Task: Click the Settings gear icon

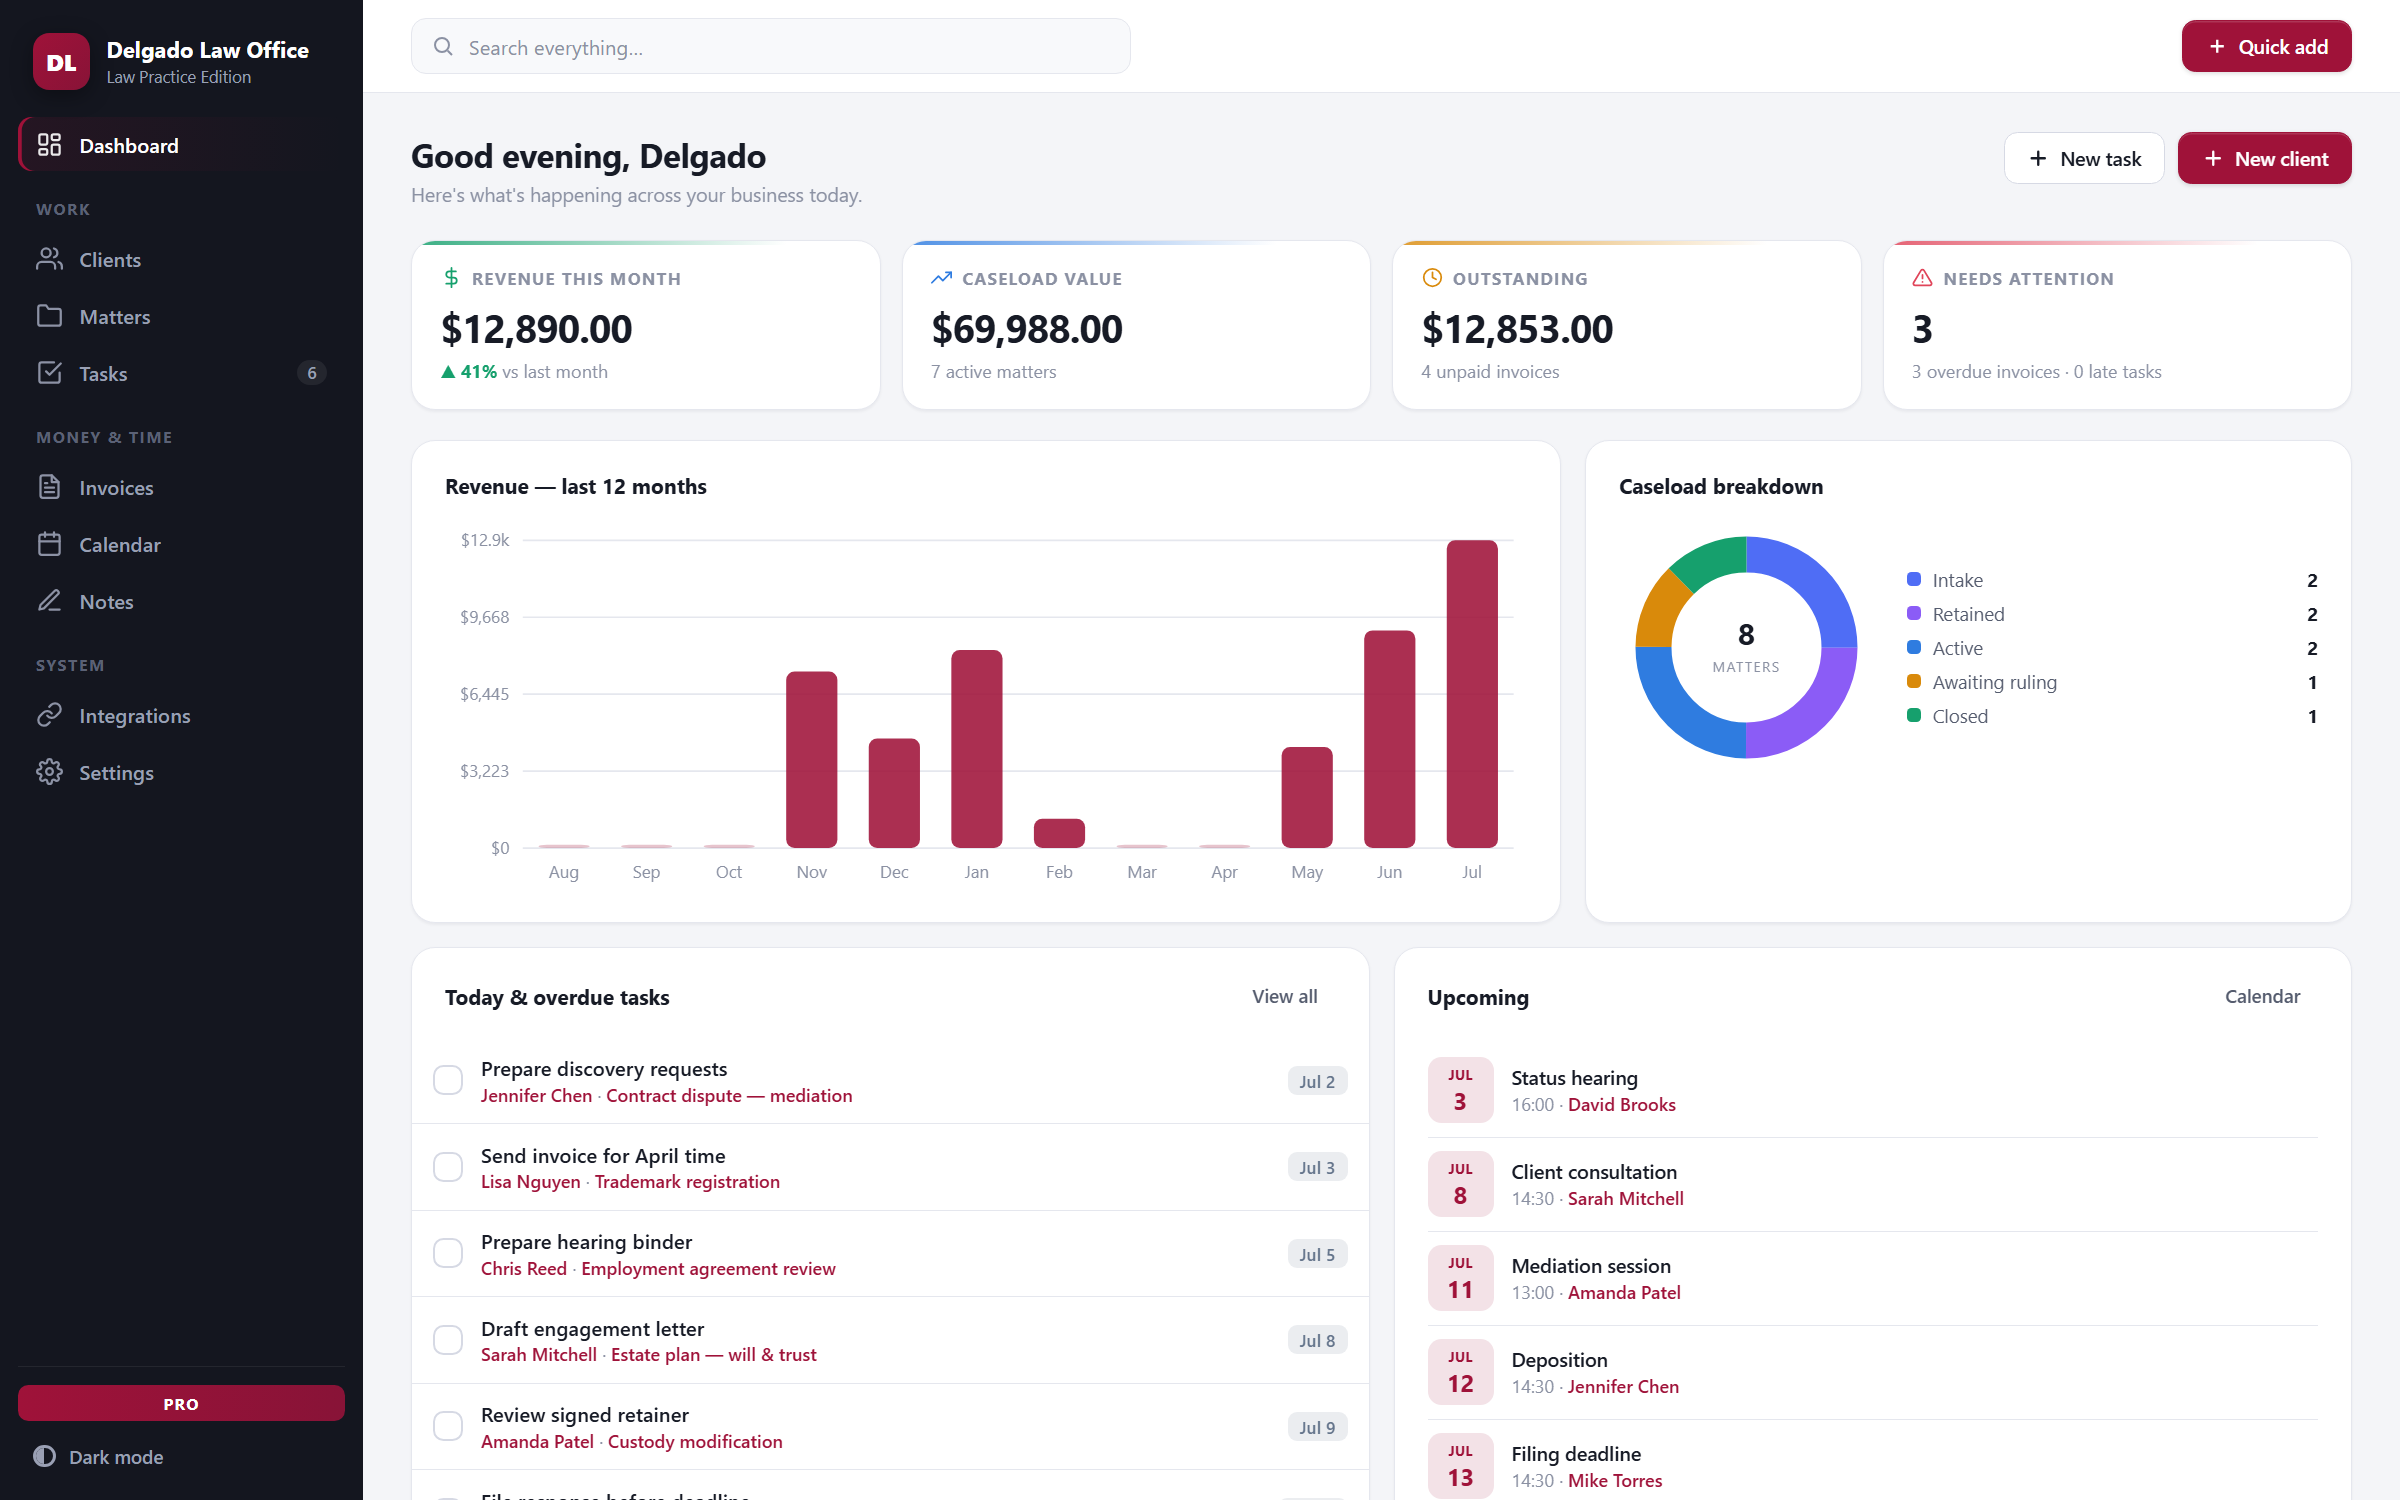Action: 49,772
